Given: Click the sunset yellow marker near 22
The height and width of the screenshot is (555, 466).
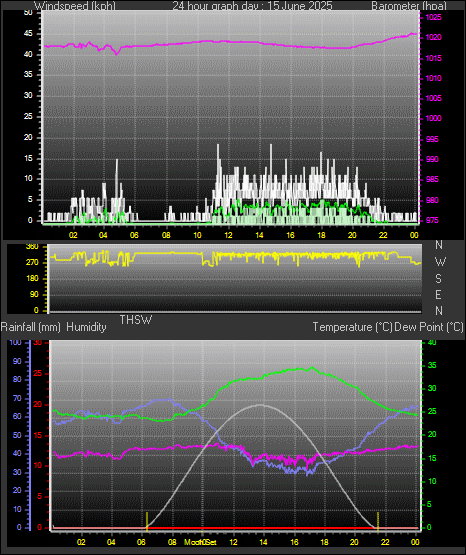Looking at the screenshot, I should pos(378,521).
